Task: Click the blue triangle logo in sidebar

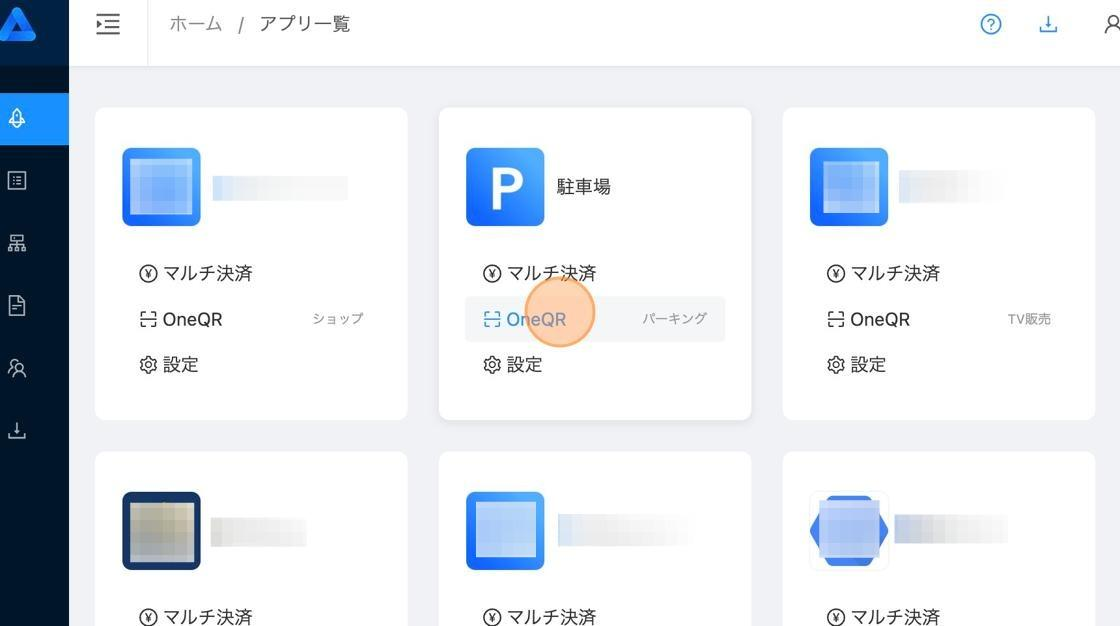Action: point(17,24)
